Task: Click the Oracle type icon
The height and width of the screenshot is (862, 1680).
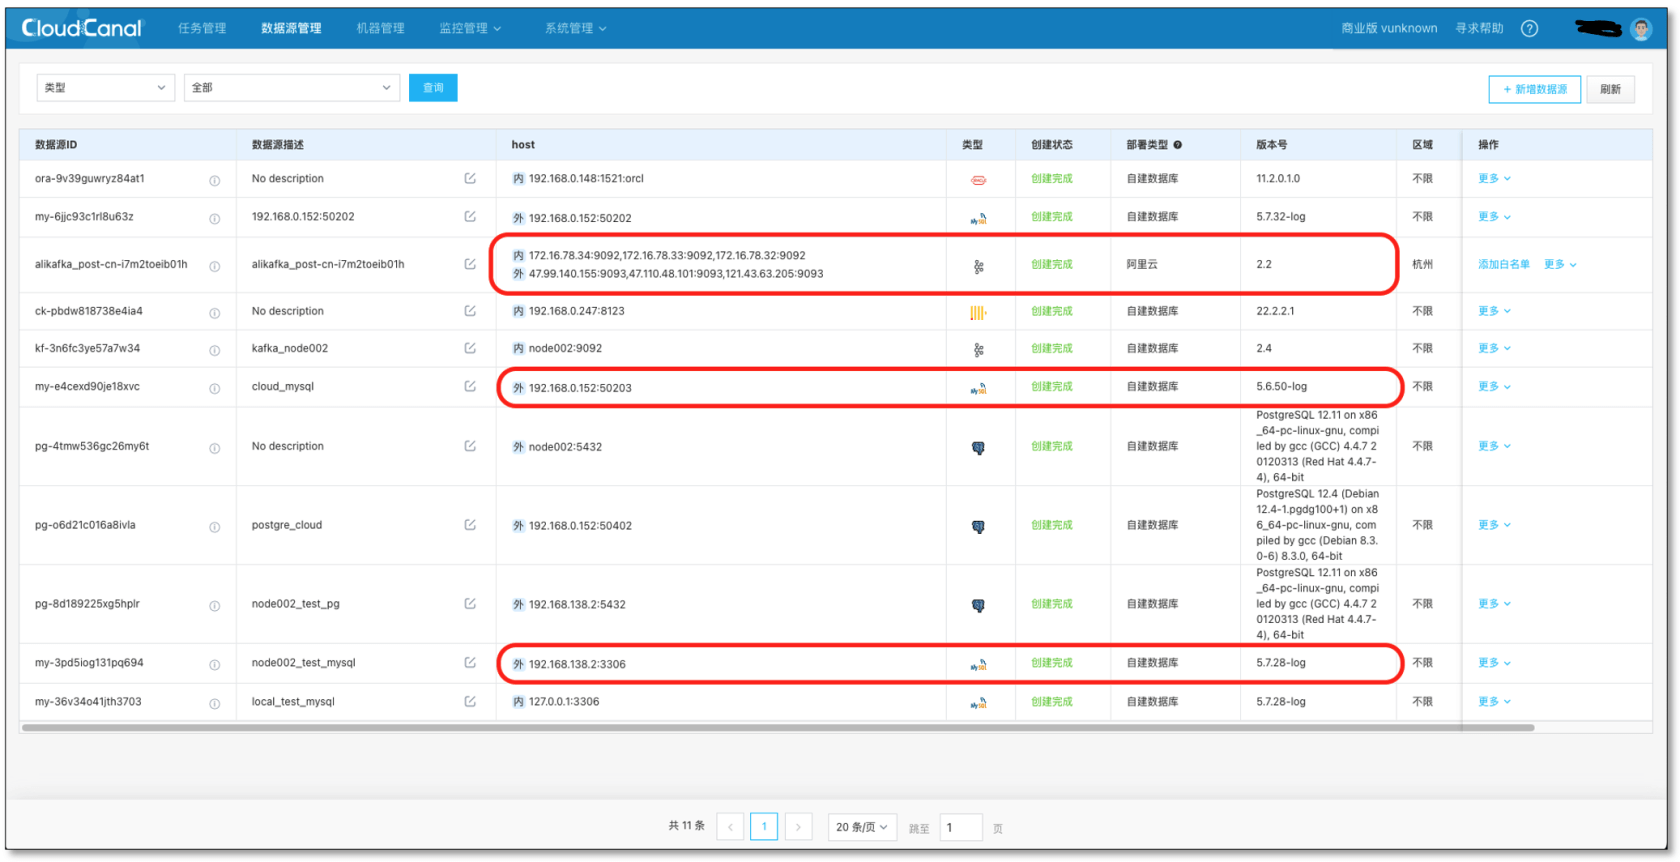Action: point(978,180)
